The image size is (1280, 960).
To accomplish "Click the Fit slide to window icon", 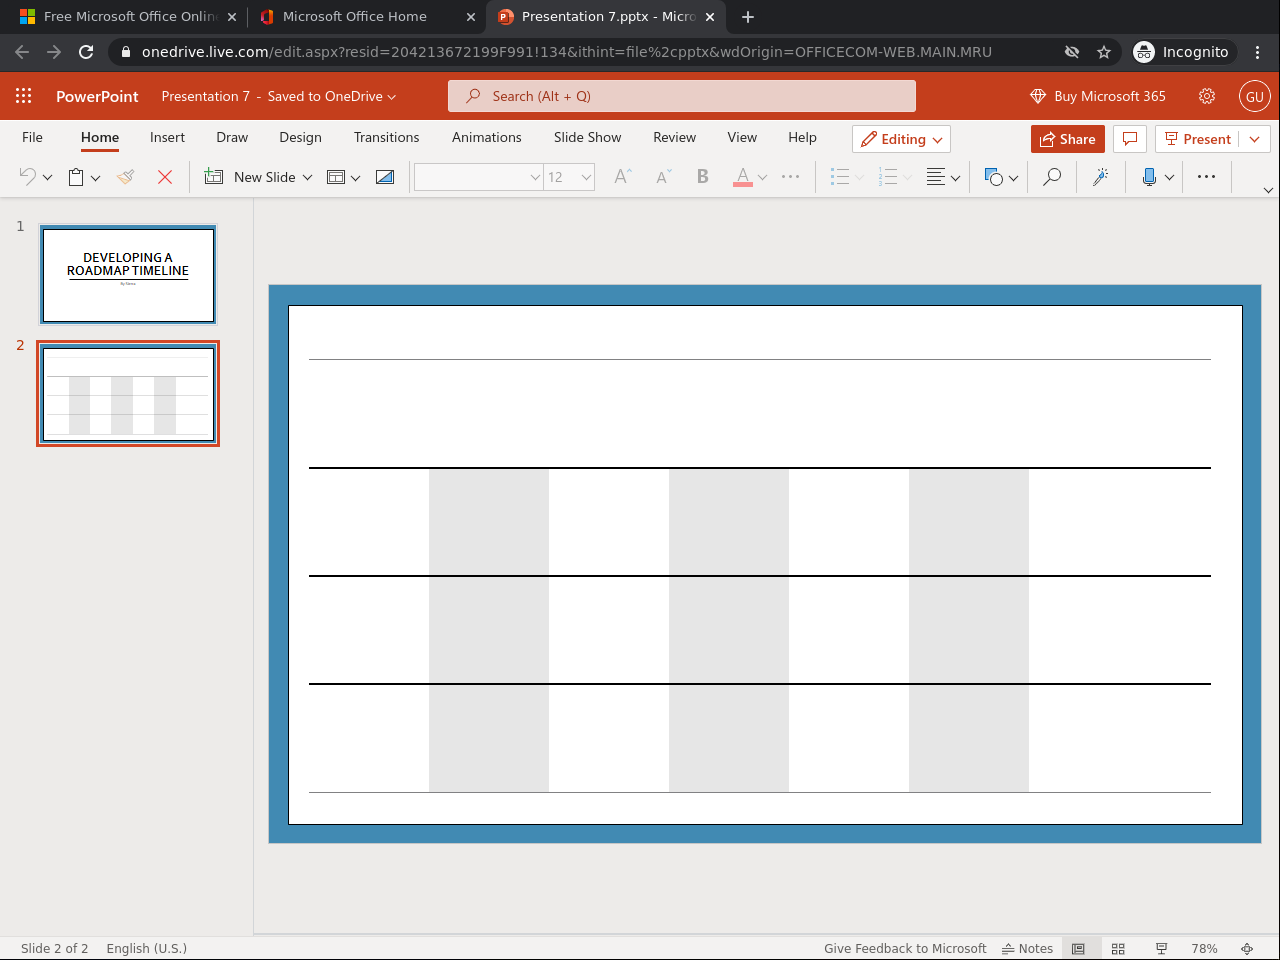I will 1247,948.
